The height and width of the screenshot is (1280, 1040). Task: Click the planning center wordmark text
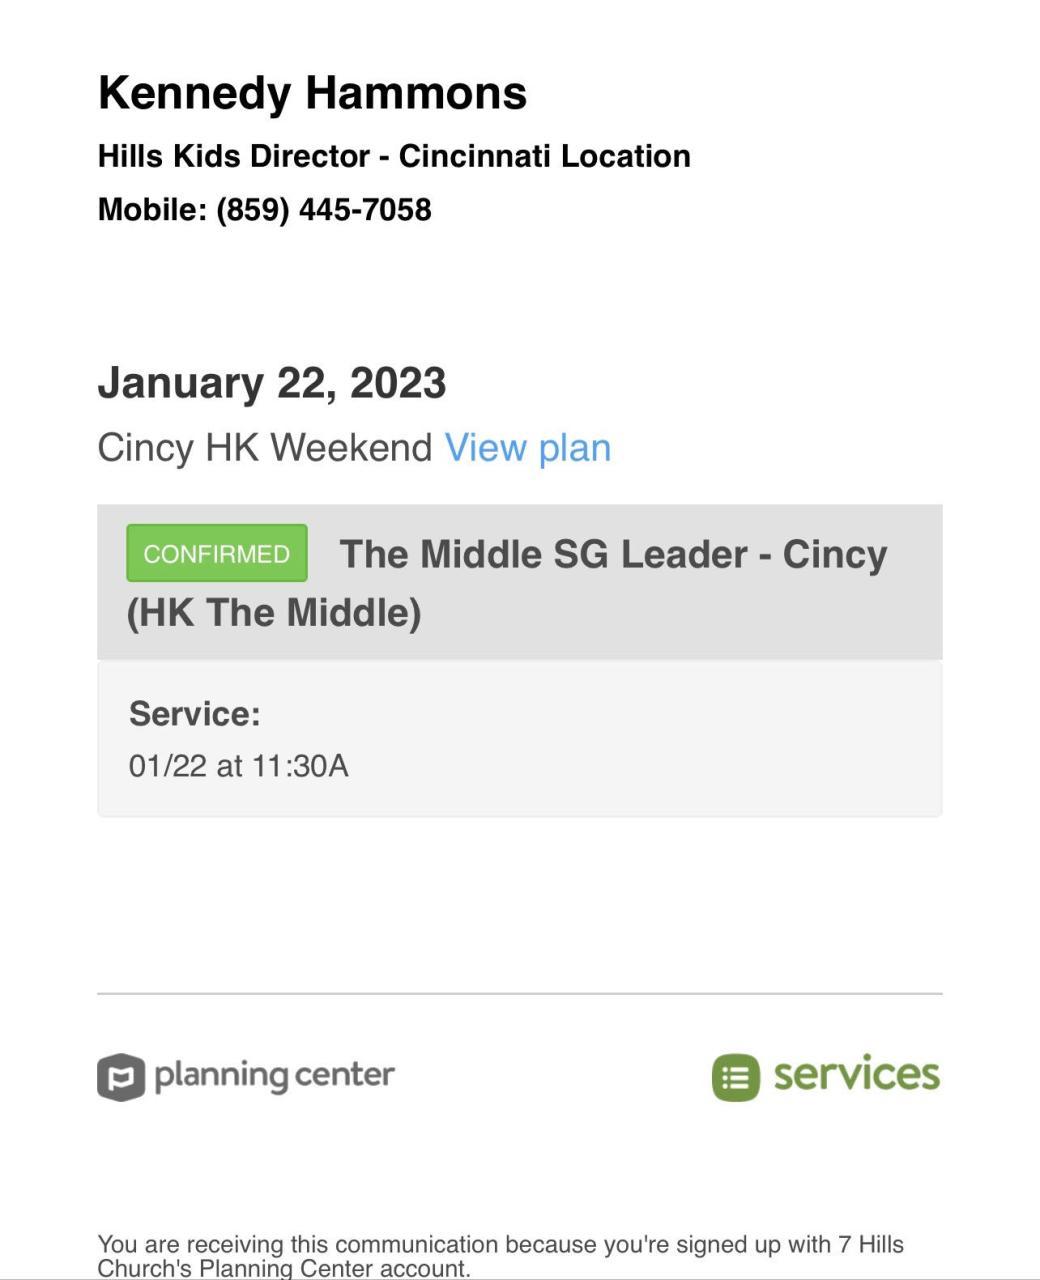tap(275, 1076)
